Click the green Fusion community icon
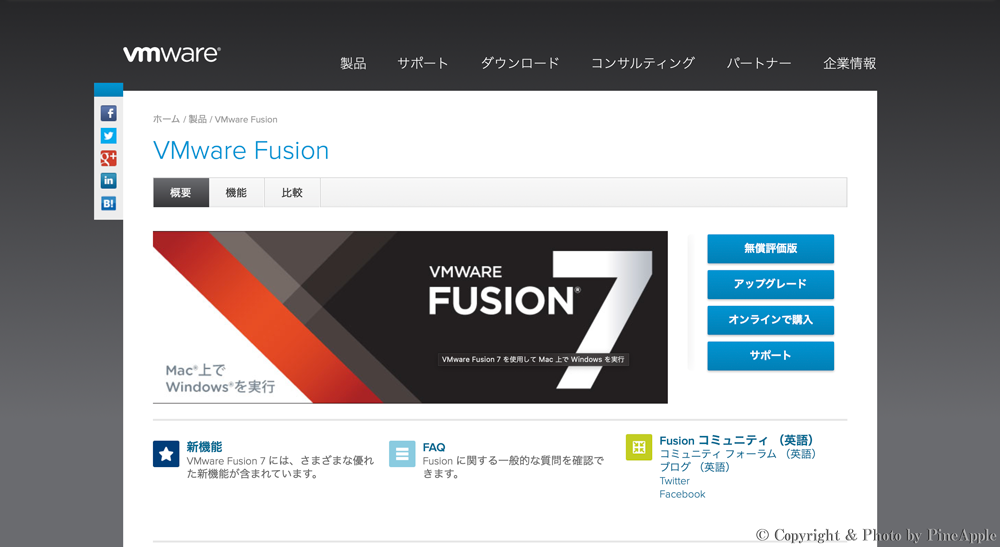 click(638, 447)
